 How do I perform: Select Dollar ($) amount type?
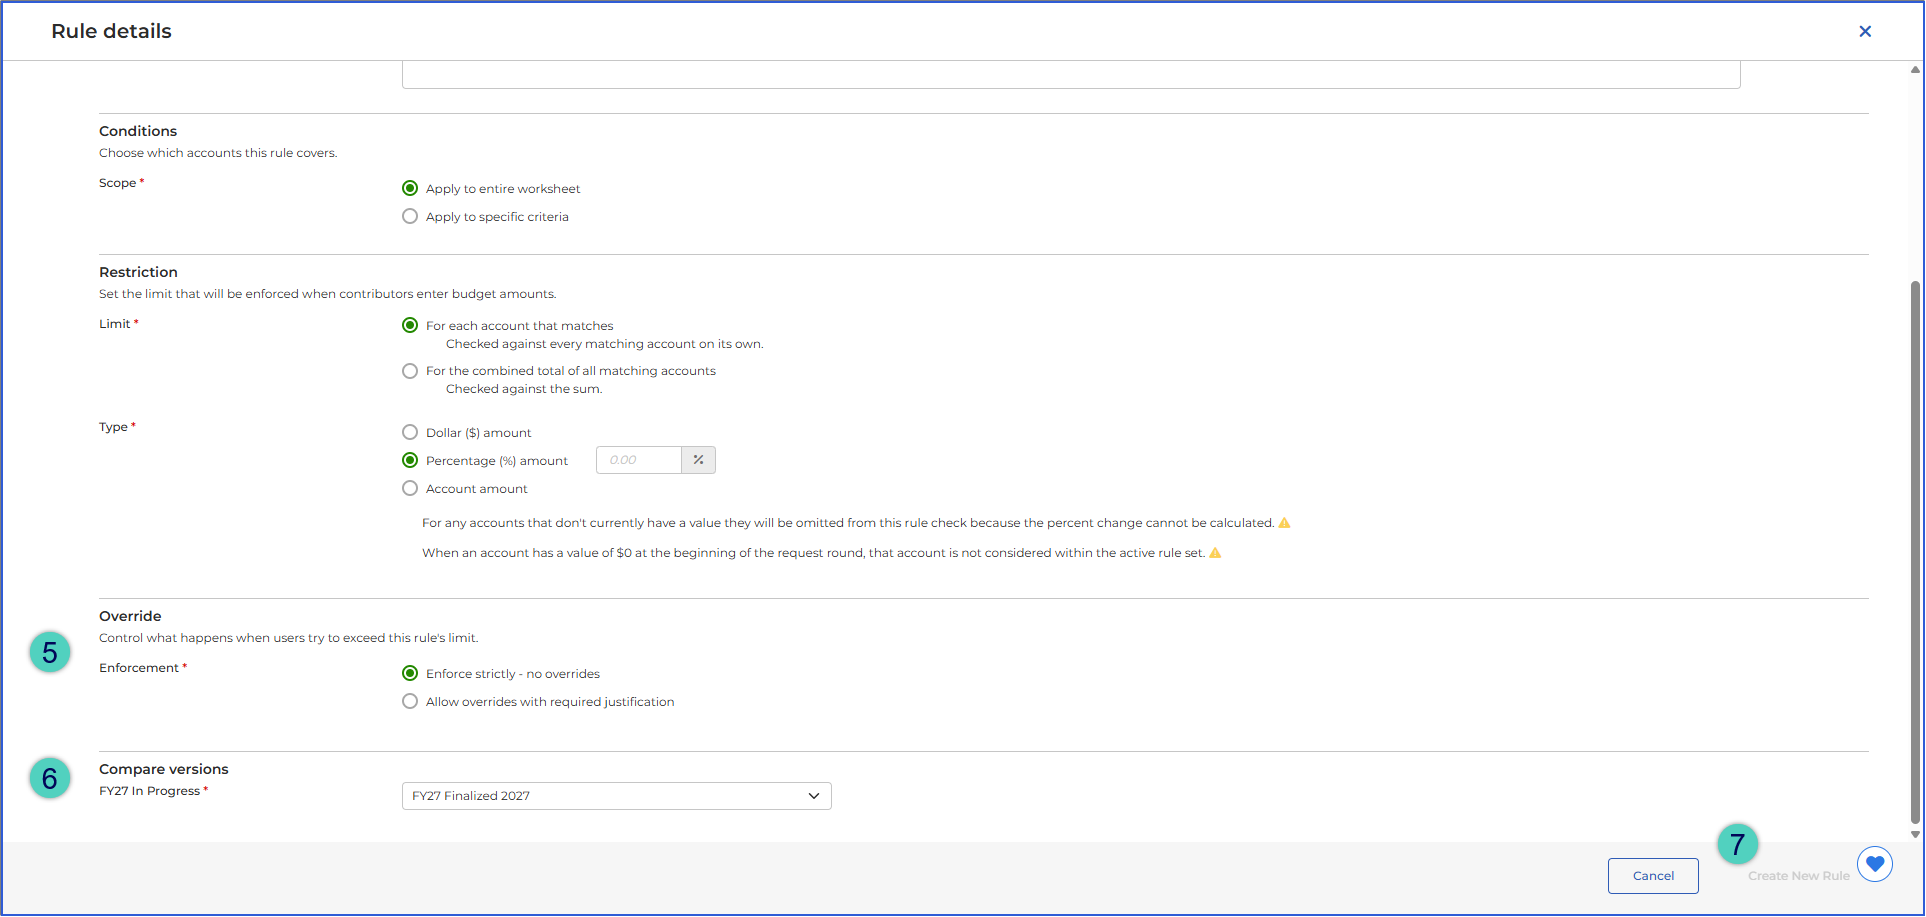(x=410, y=432)
